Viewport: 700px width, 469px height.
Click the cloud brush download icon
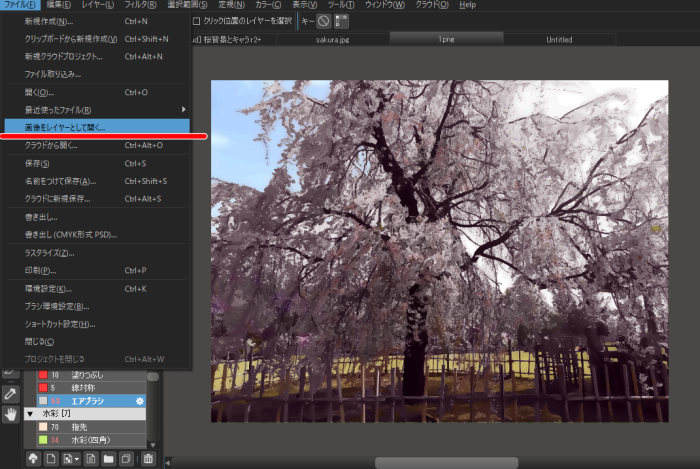[x=32, y=458]
